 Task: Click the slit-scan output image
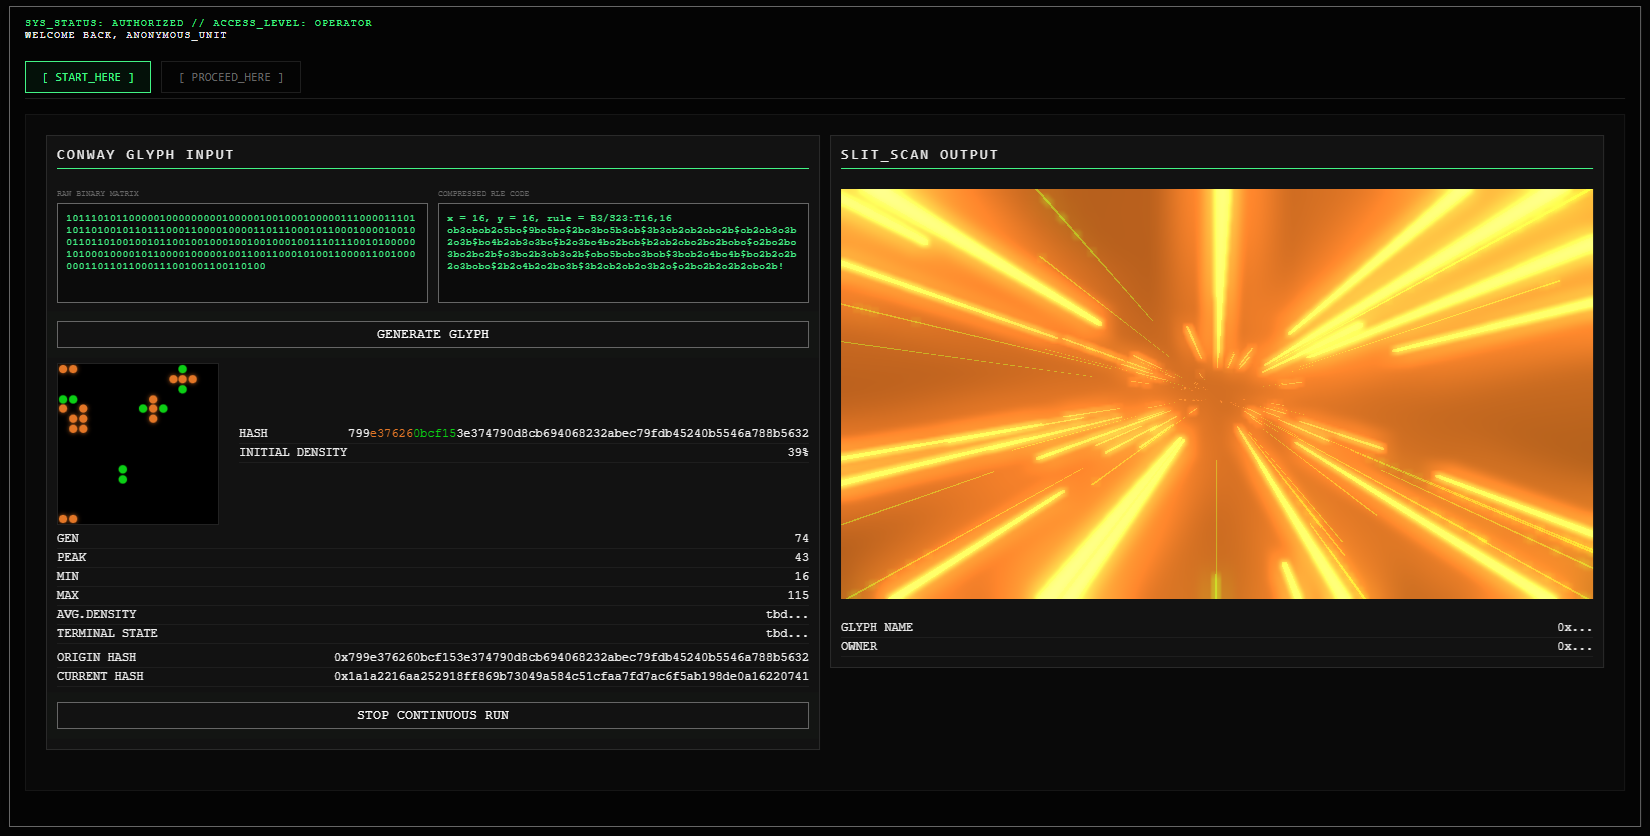1217,394
